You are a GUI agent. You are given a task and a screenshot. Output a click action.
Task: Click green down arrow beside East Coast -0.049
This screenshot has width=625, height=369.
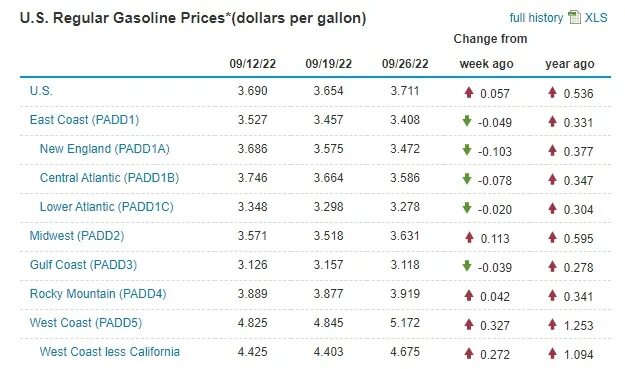point(467,121)
